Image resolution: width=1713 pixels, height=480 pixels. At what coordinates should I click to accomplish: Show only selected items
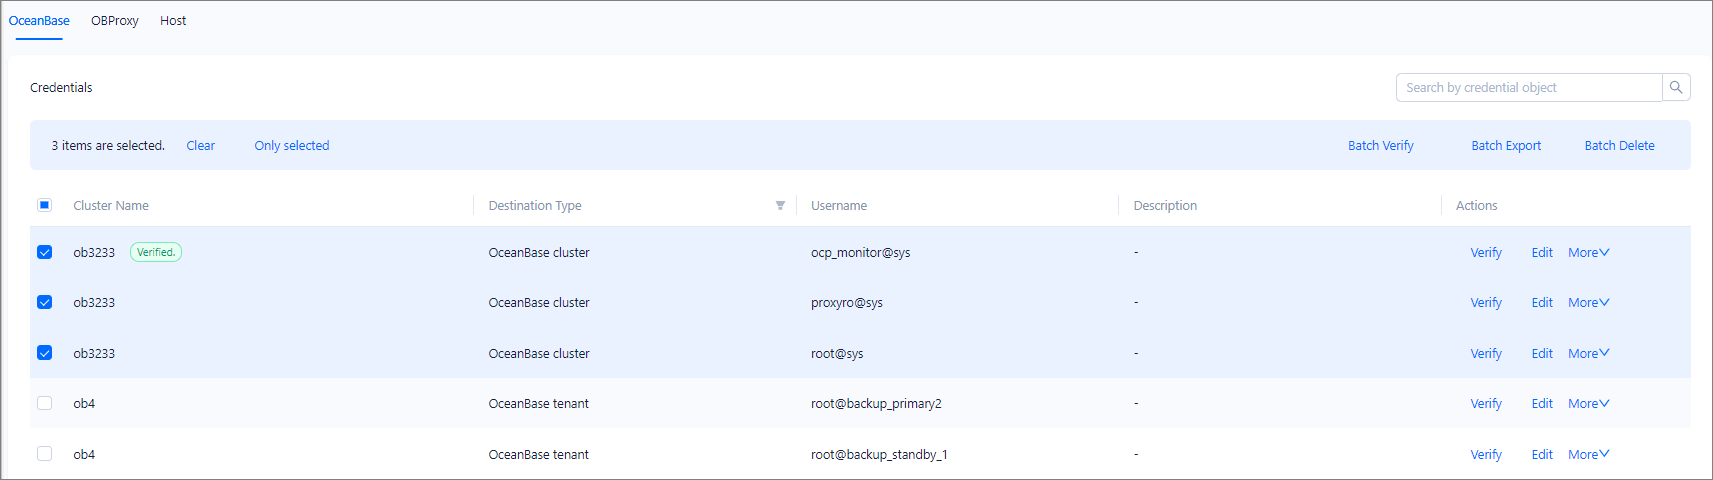coord(291,146)
